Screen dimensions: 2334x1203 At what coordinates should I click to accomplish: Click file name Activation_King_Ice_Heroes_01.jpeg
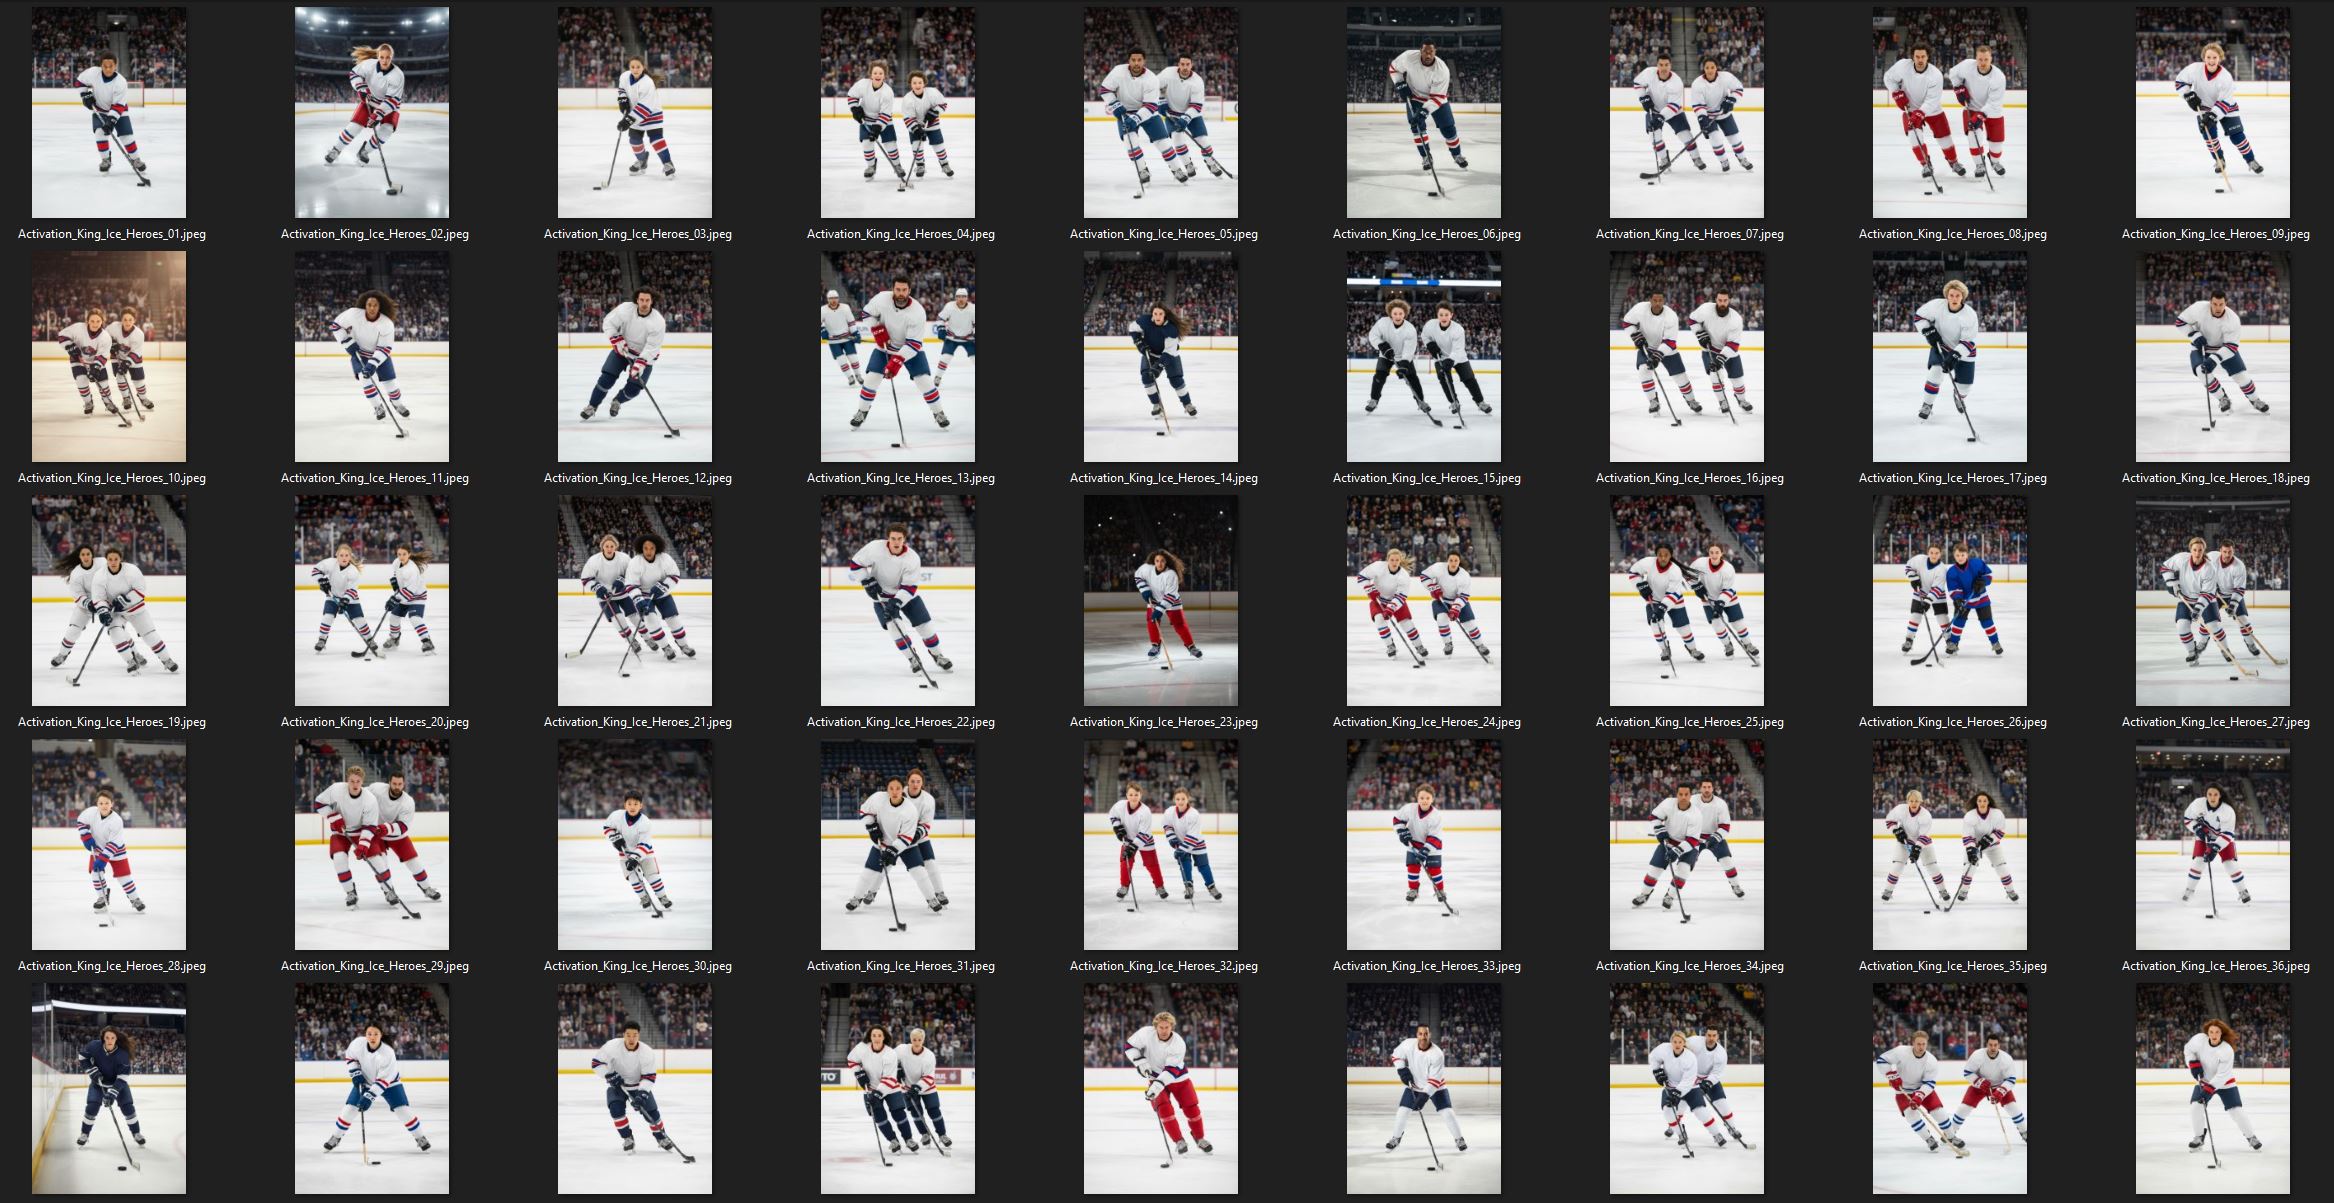click(112, 234)
